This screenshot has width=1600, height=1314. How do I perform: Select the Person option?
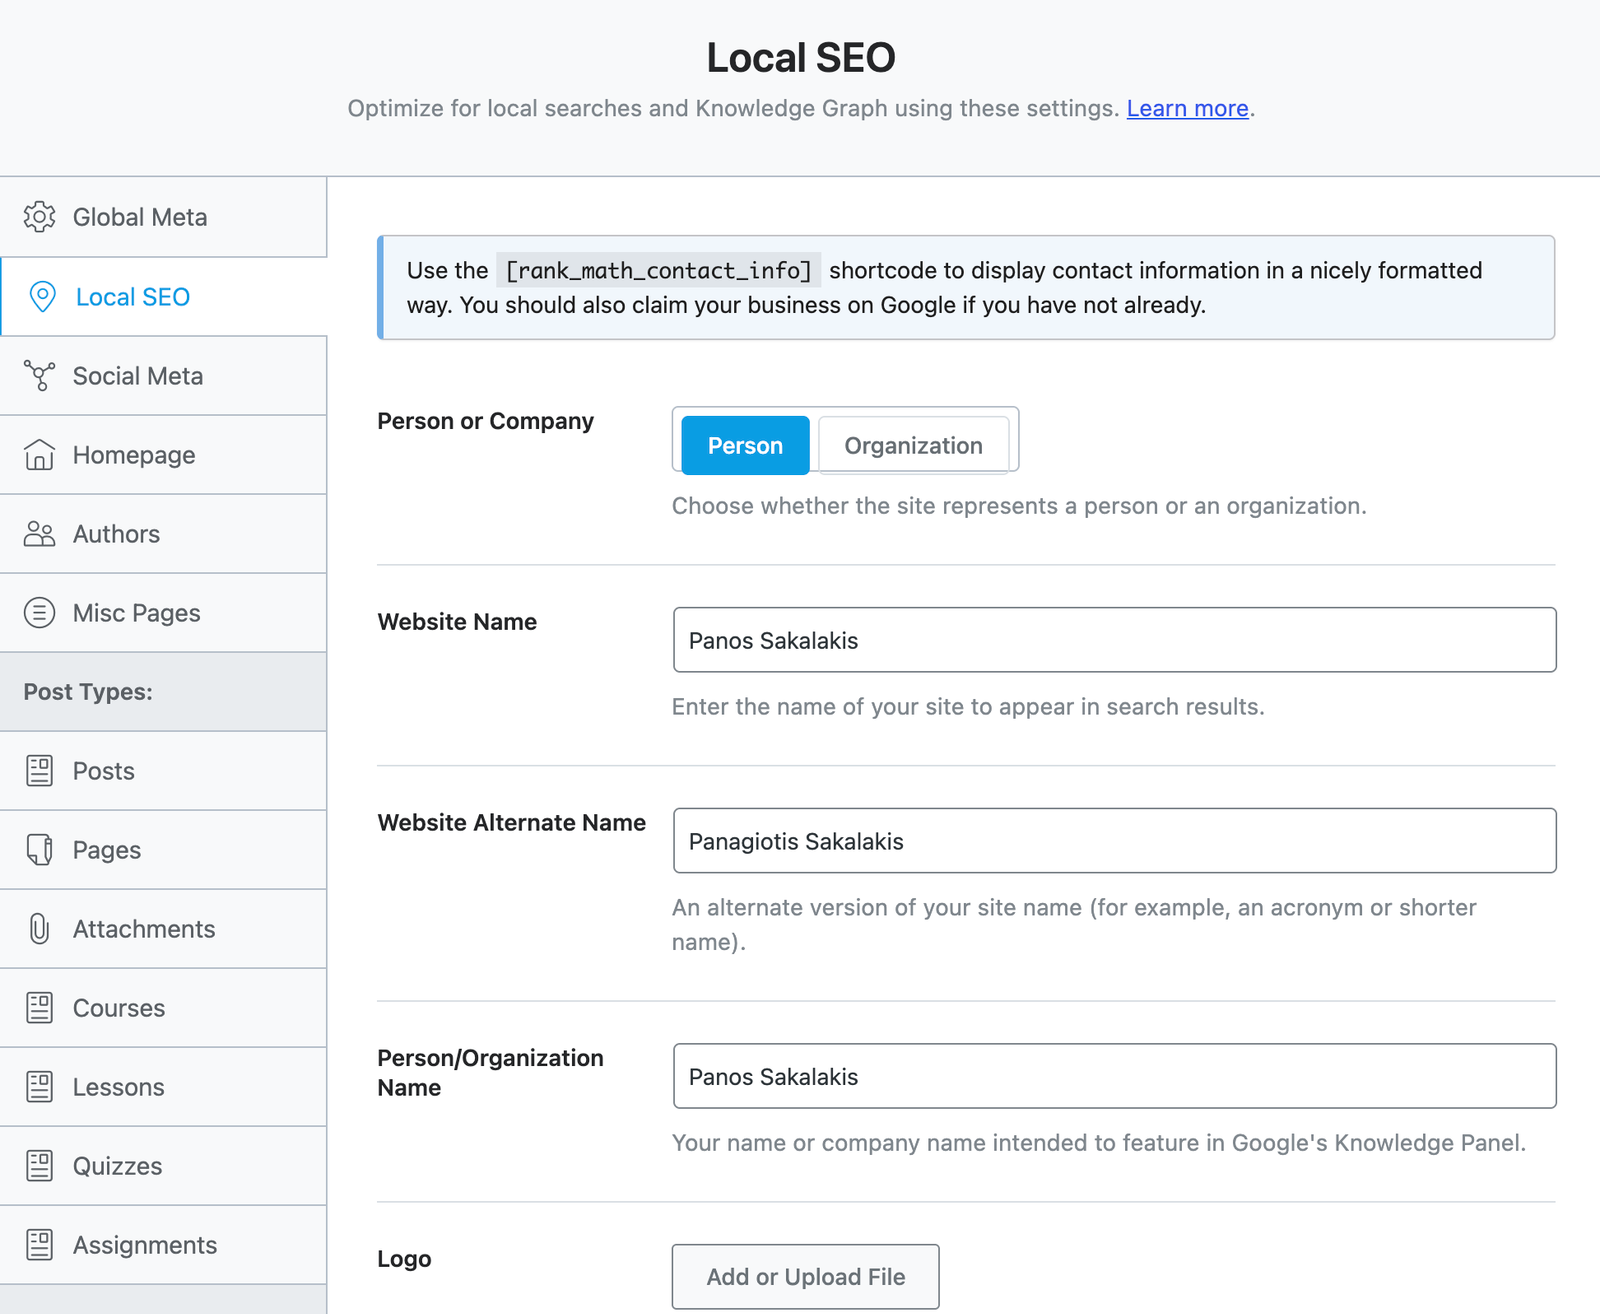[x=745, y=445]
